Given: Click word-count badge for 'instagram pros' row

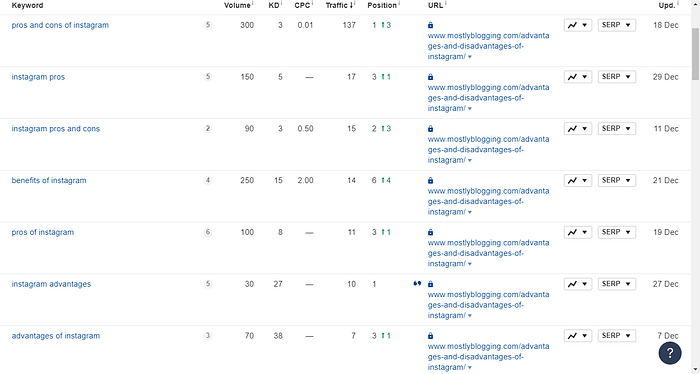Looking at the screenshot, I should [x=208, y=77].
